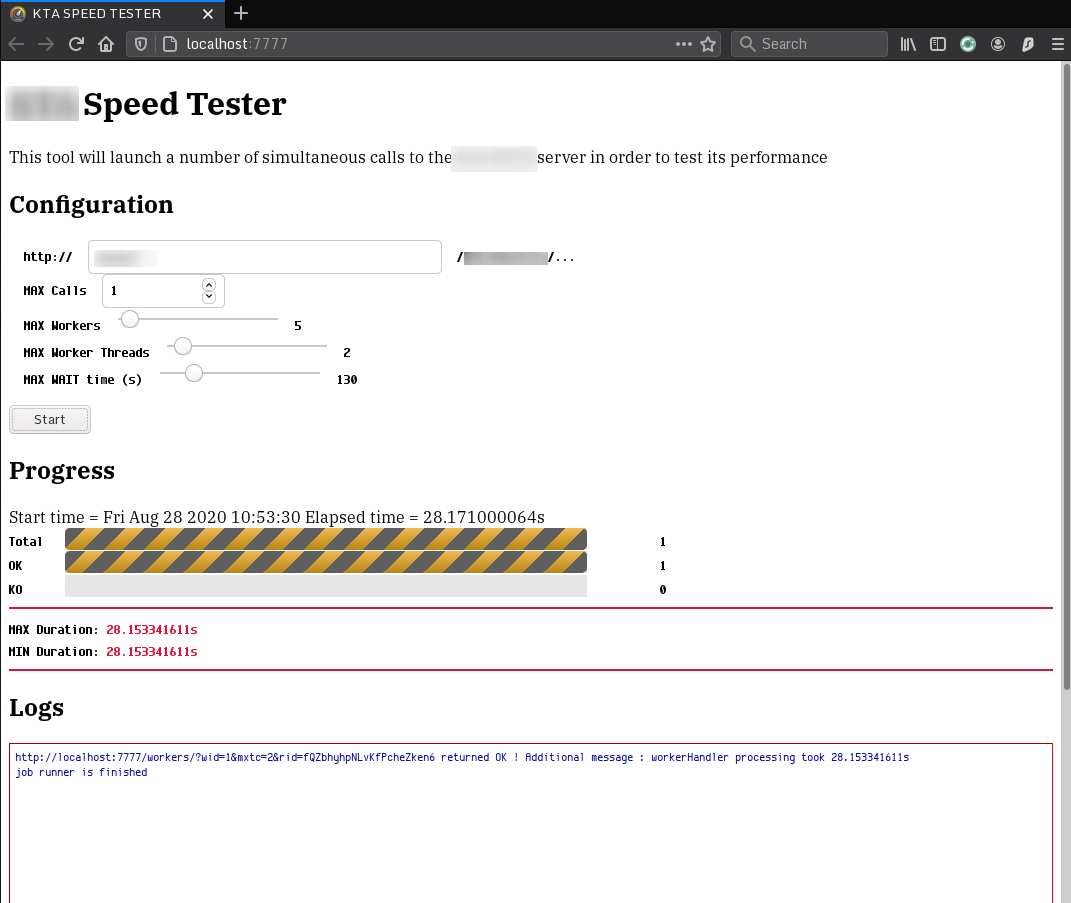Click the MAX Workers slider handle
Image resolution: width=1071 pixels, height=903 pixels.
[x=129, y=319]
